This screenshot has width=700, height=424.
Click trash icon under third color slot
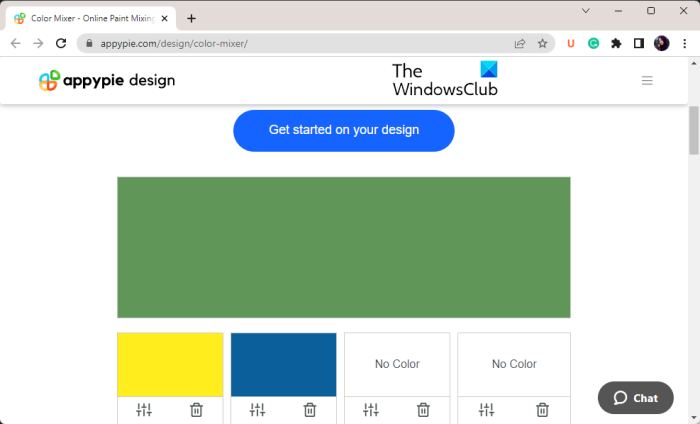(424, 410)
